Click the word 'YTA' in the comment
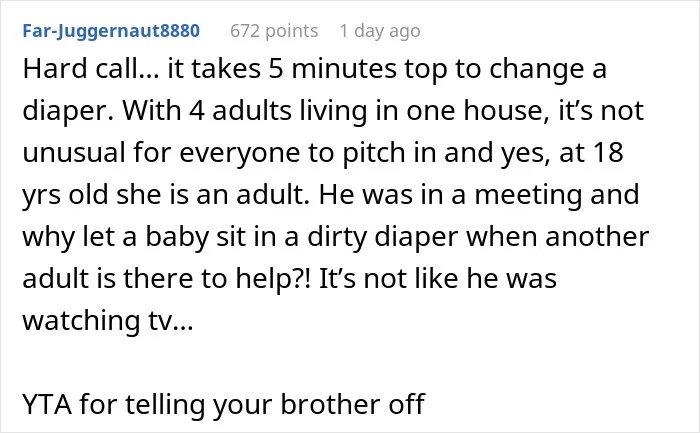The width and height of the screenshot is (700, 433). 47,404
